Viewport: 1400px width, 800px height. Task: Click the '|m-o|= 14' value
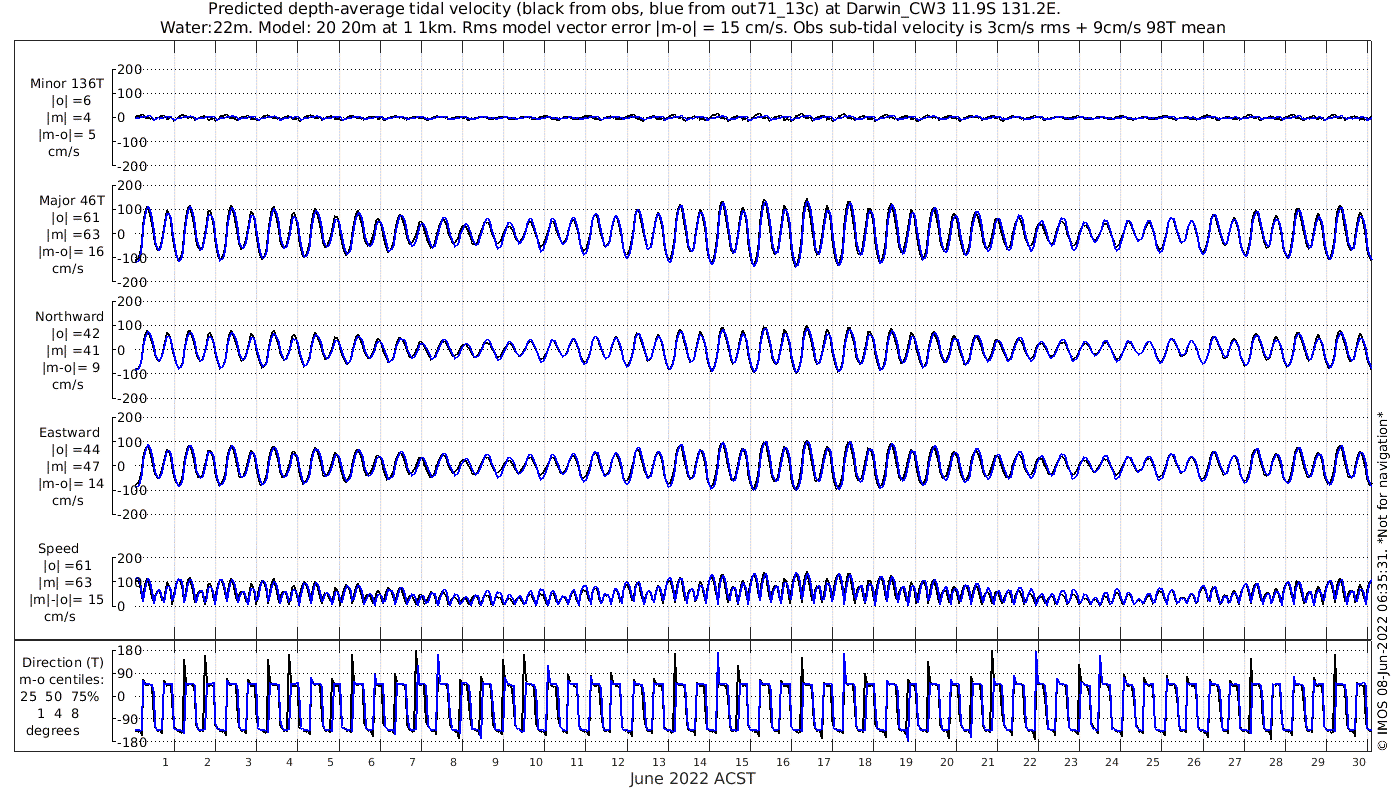tap(71, 484)
